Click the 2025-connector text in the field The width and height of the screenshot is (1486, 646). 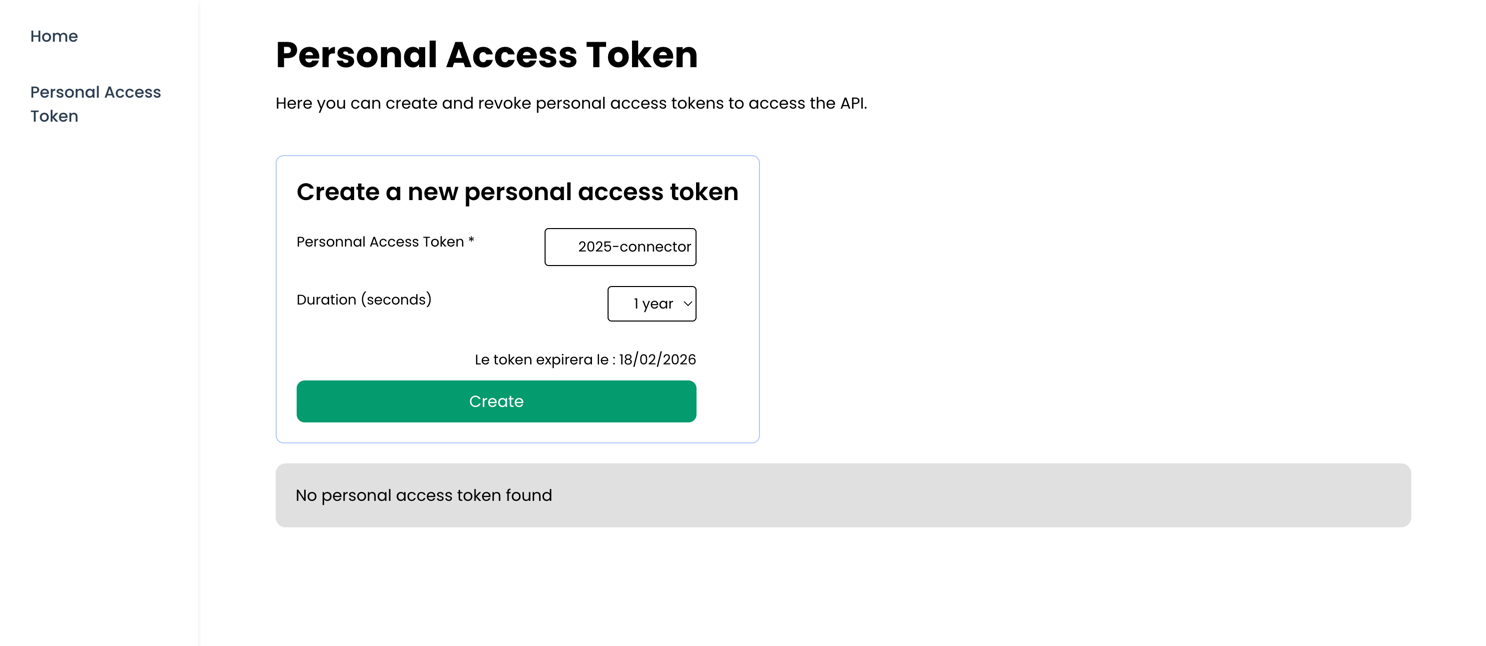pyautogui.click(x=634, y=247)
